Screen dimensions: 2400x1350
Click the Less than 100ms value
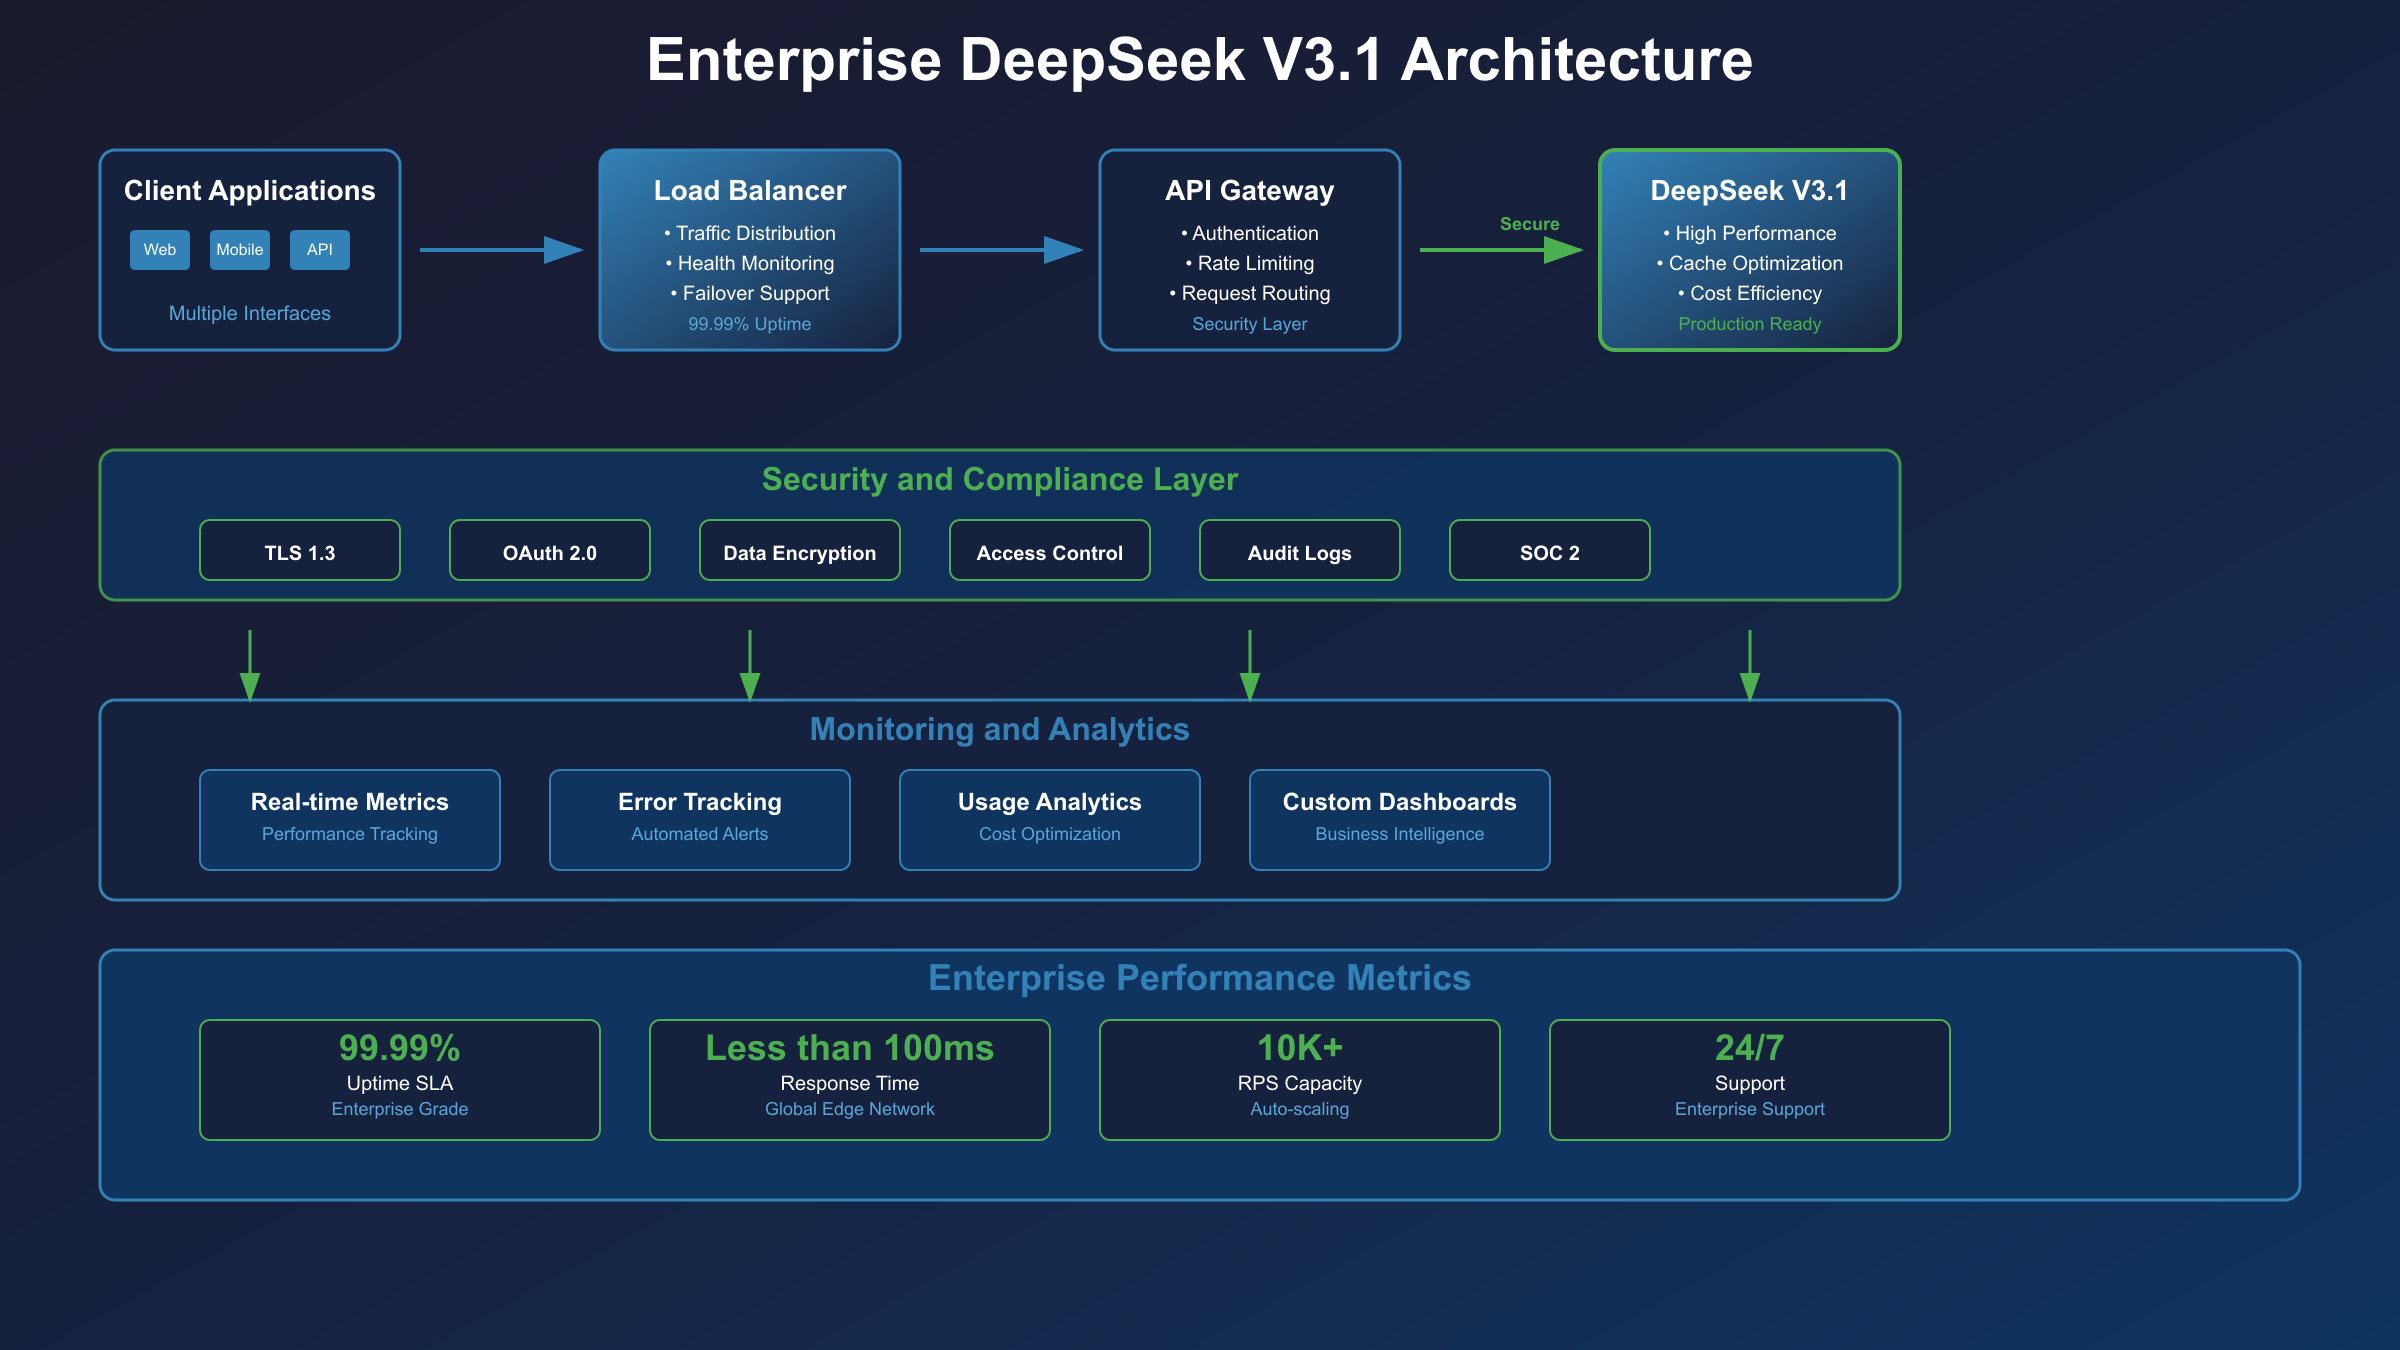tap(850, 1048)
